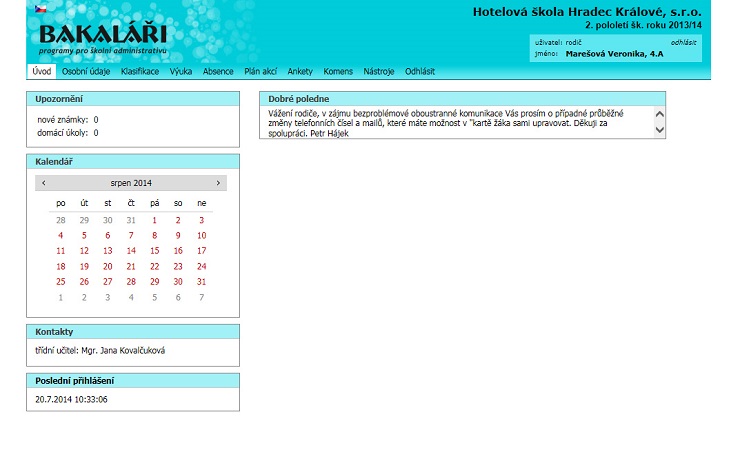Go to next month in calendar

coord(218,183)
